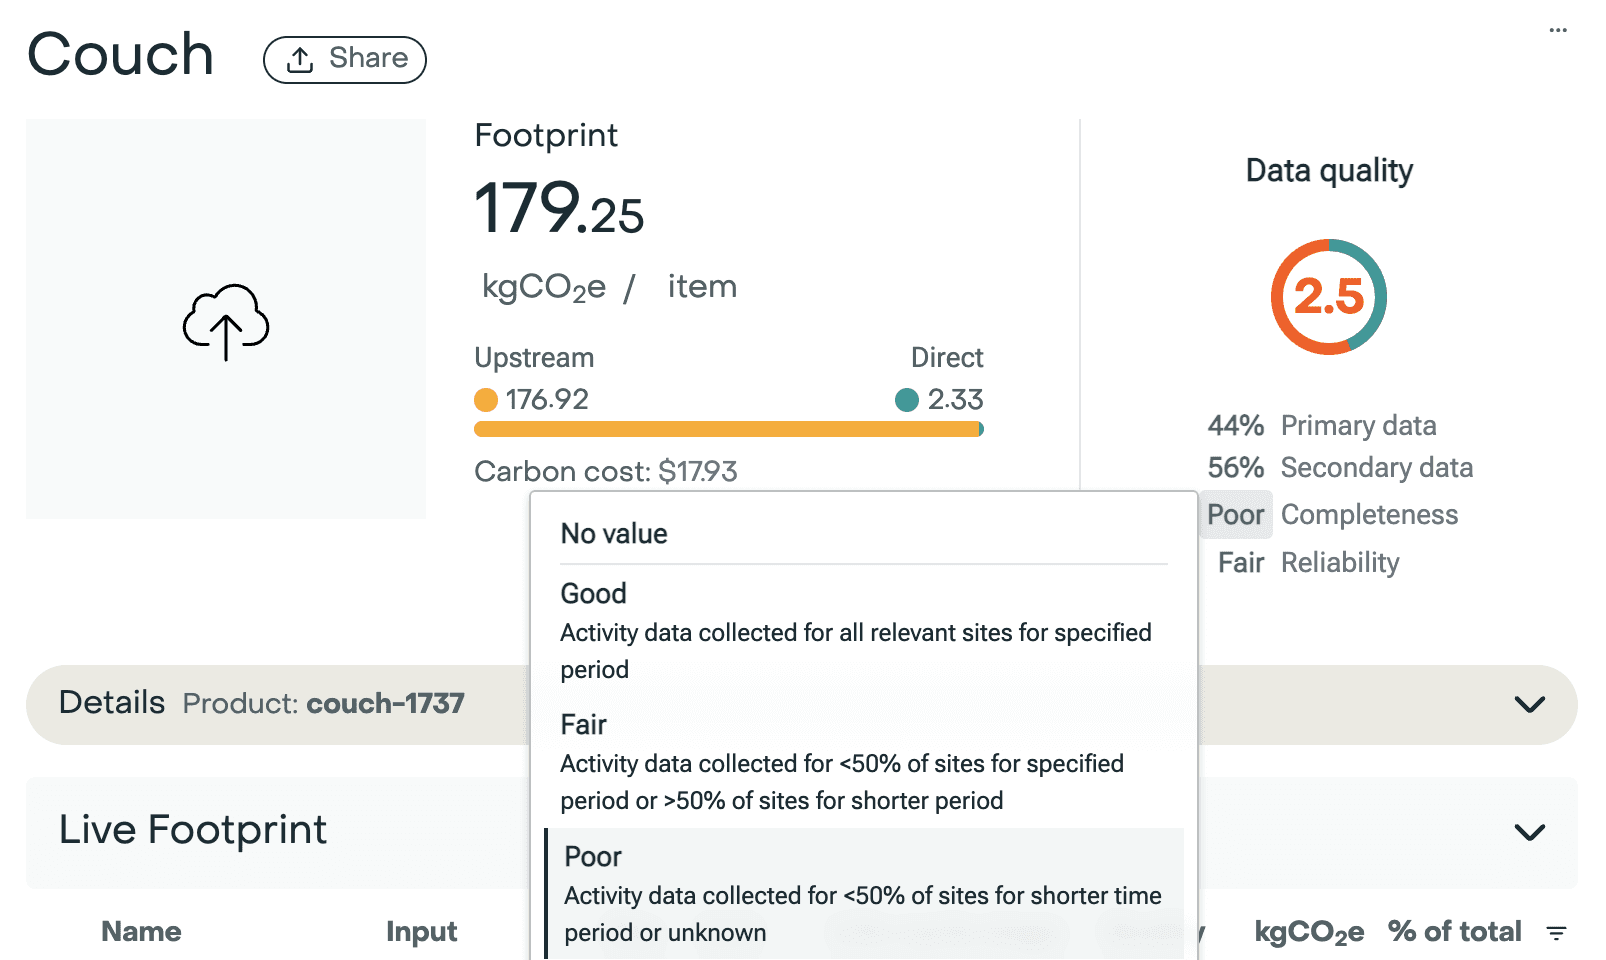Image resolution: width=1606 pixels, height=960 pixels.
Task: Click the Share button
Action: click(x=345, y=59)
